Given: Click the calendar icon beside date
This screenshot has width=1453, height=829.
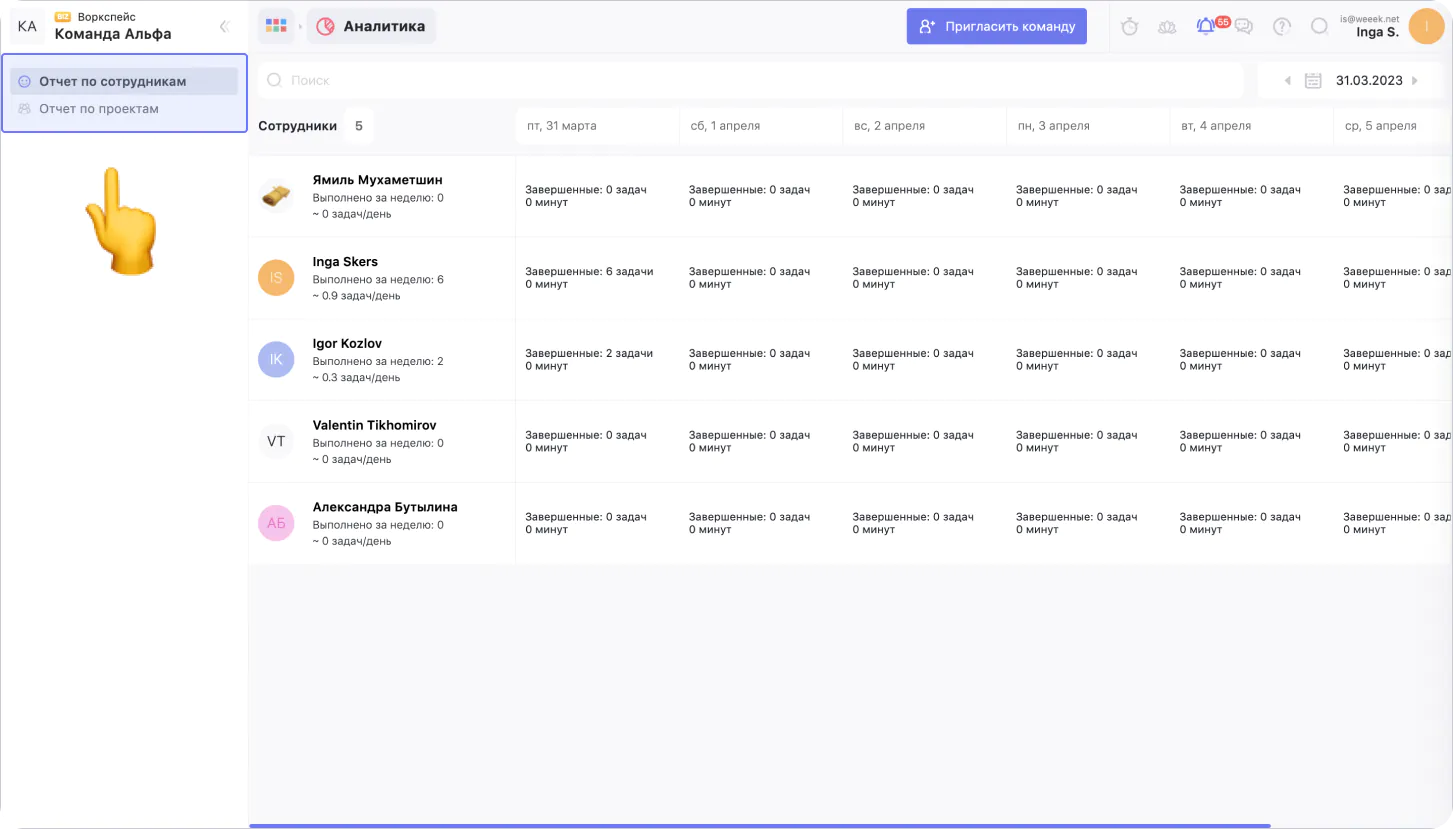Looking at the screenshot, I should (1313, 81).
